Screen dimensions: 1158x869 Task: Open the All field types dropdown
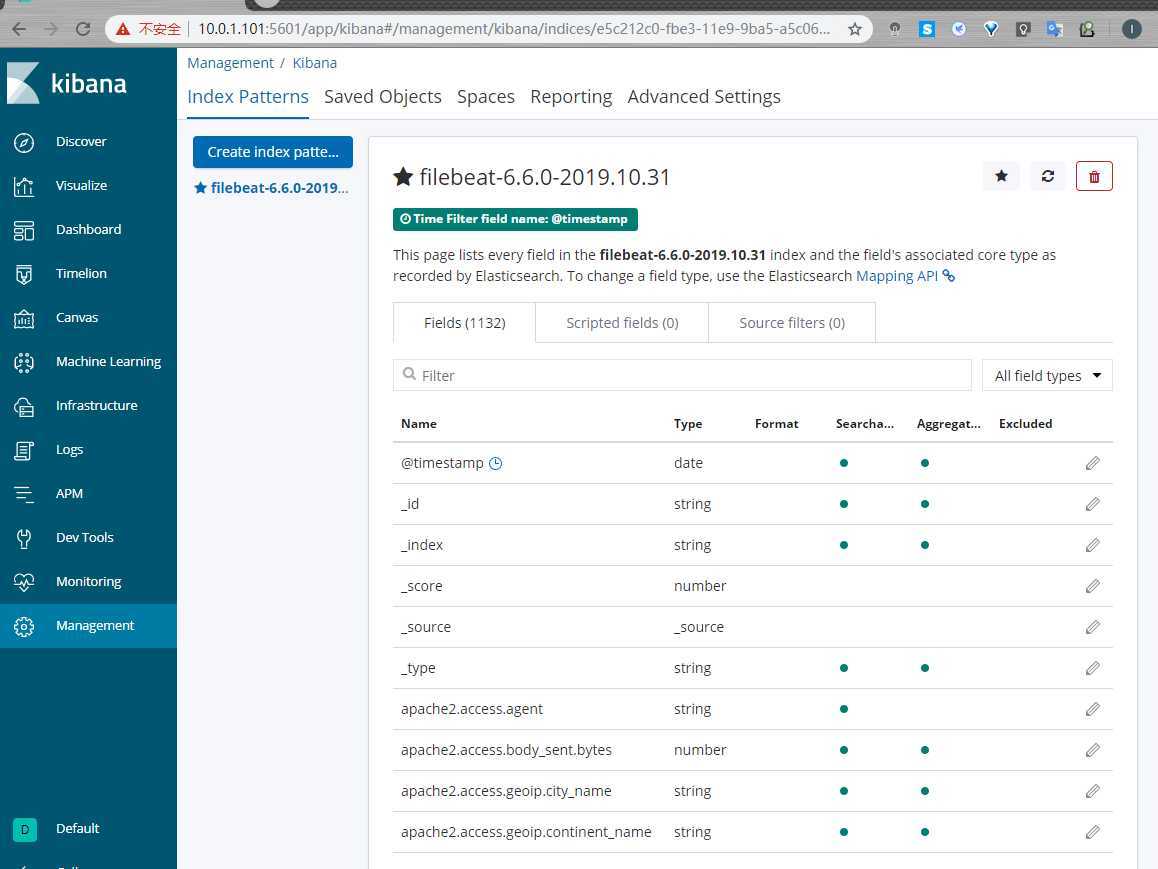pyautogui.click(x=1047, y=375)
